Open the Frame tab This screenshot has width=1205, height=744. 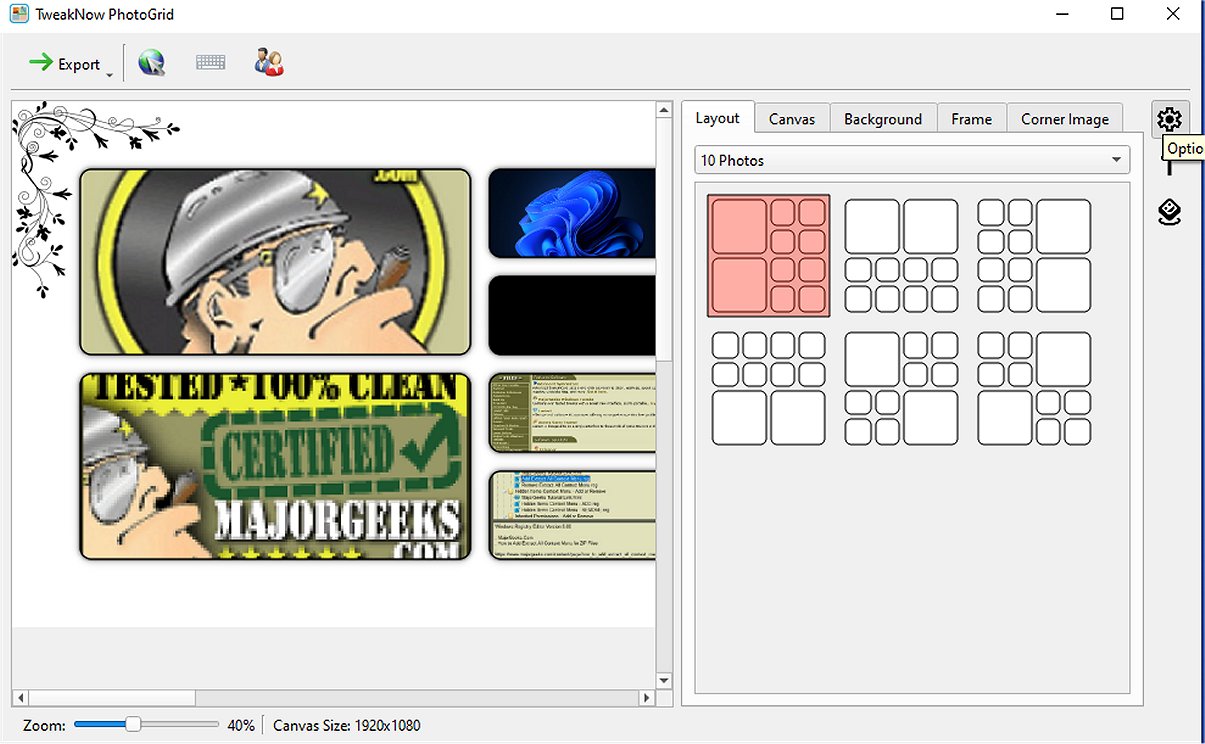click(971, 119)
